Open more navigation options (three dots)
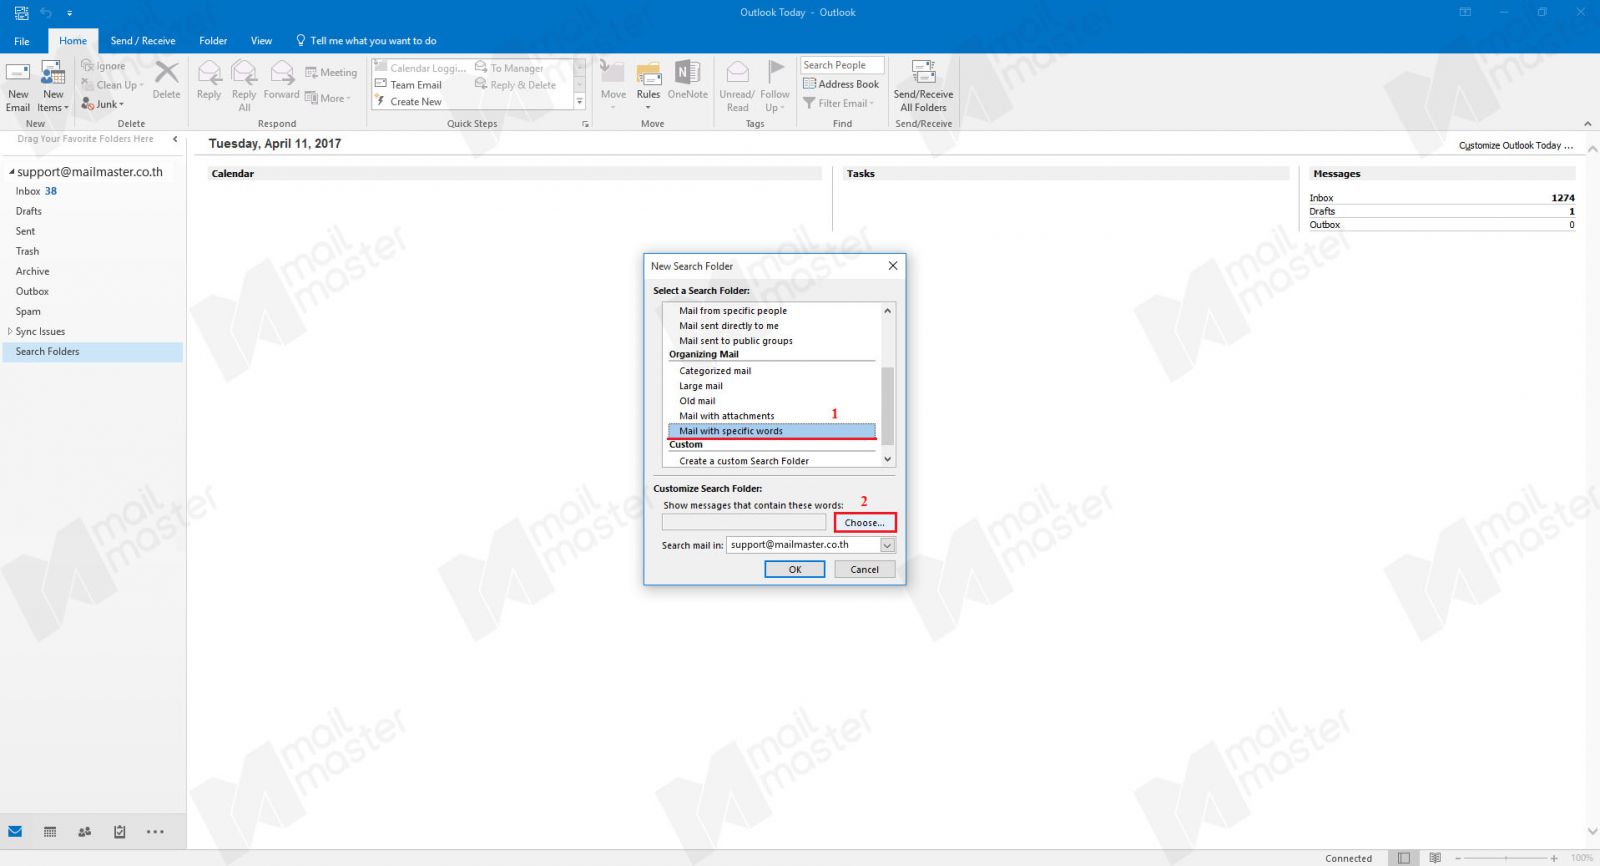This screenshot has height=866, width=1600. point(155,831)
